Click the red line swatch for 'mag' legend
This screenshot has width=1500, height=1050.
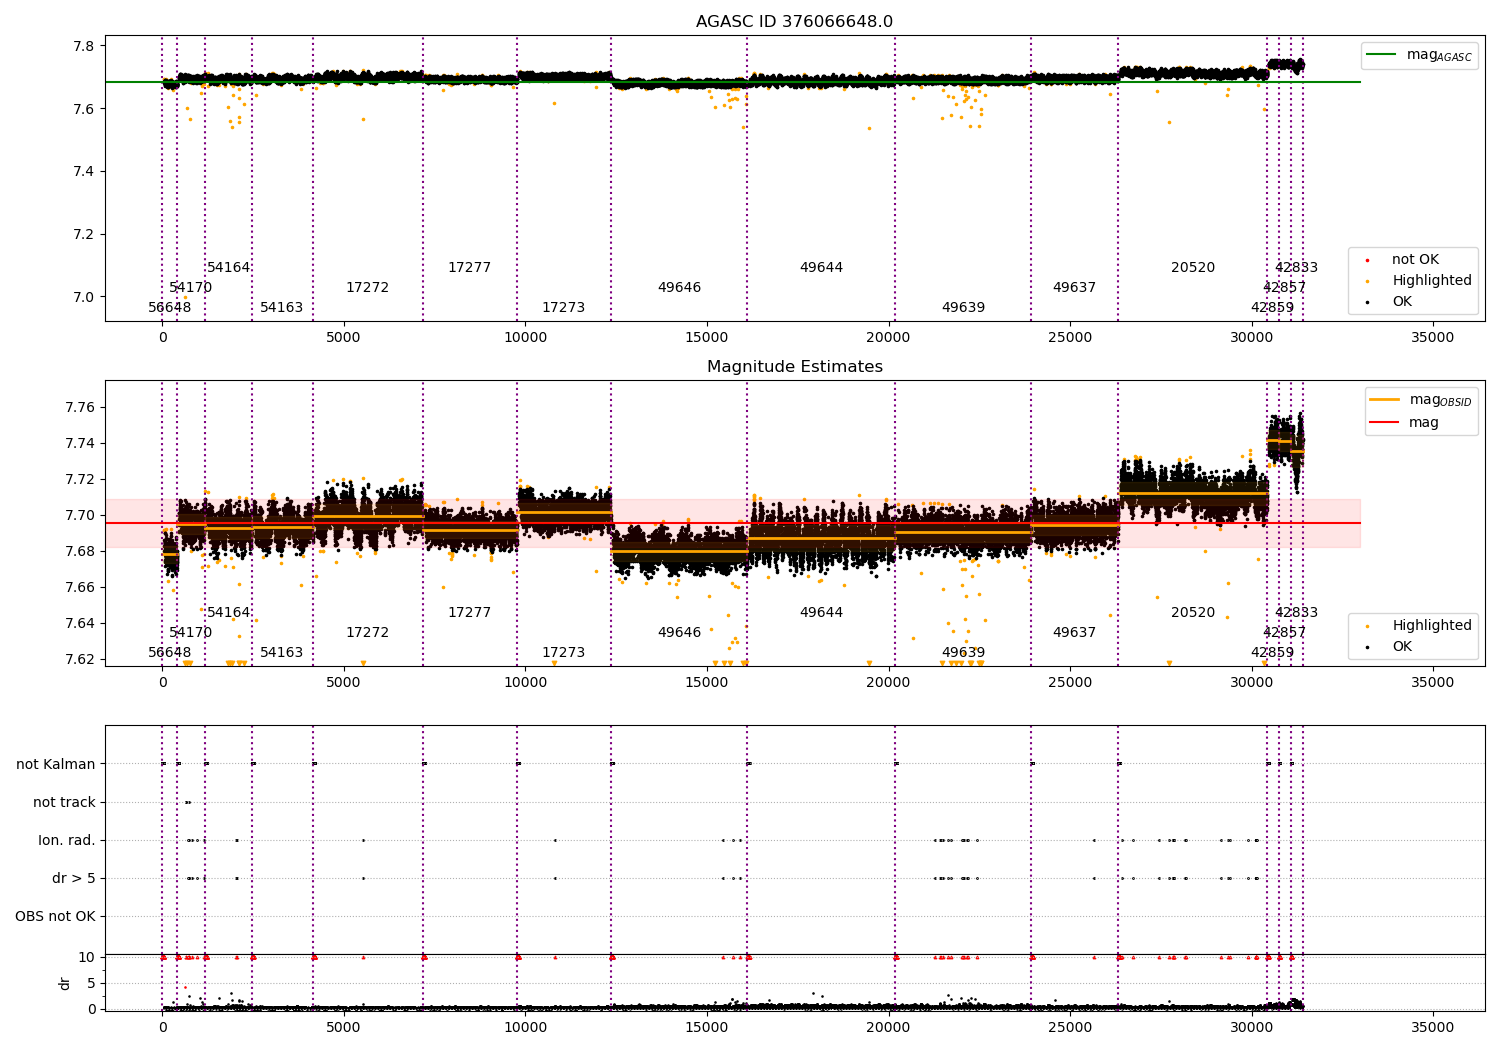point(1385,422)
